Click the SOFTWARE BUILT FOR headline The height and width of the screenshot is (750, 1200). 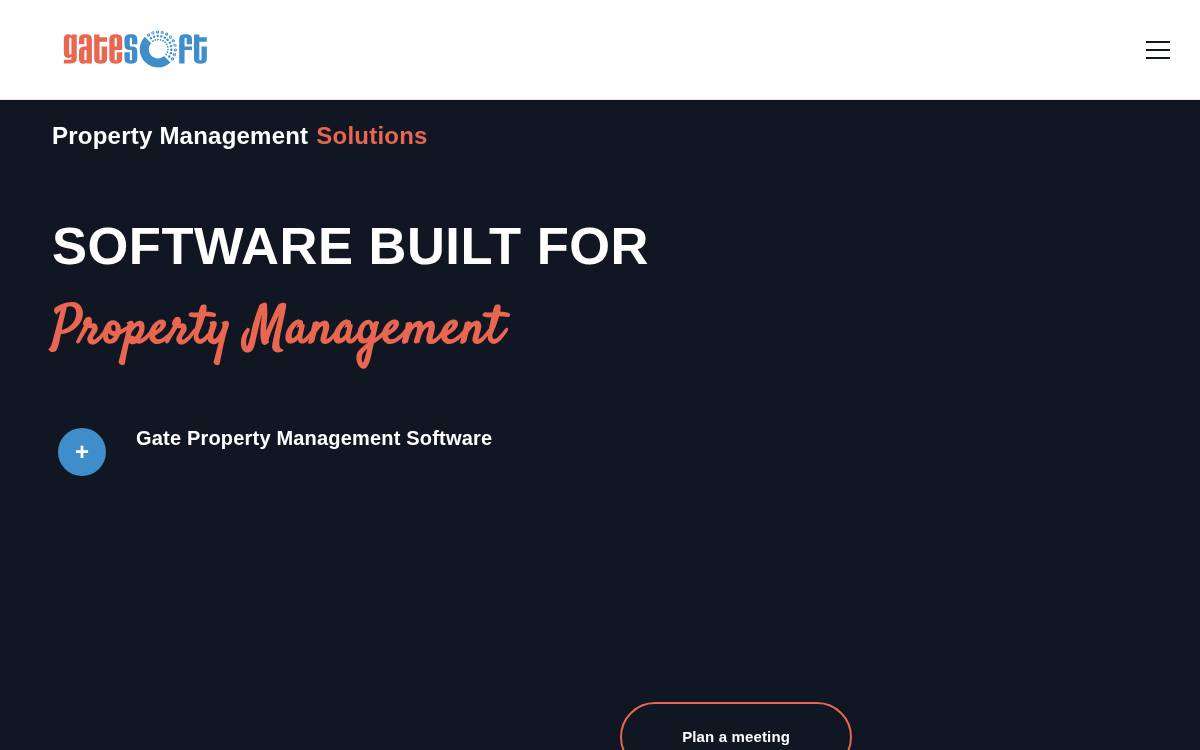[350, 246]
